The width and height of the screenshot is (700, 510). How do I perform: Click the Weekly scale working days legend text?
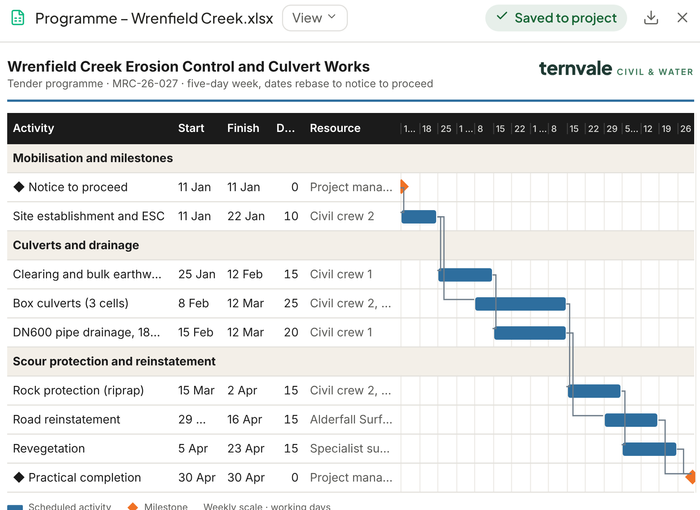click(x=267, y=506)
